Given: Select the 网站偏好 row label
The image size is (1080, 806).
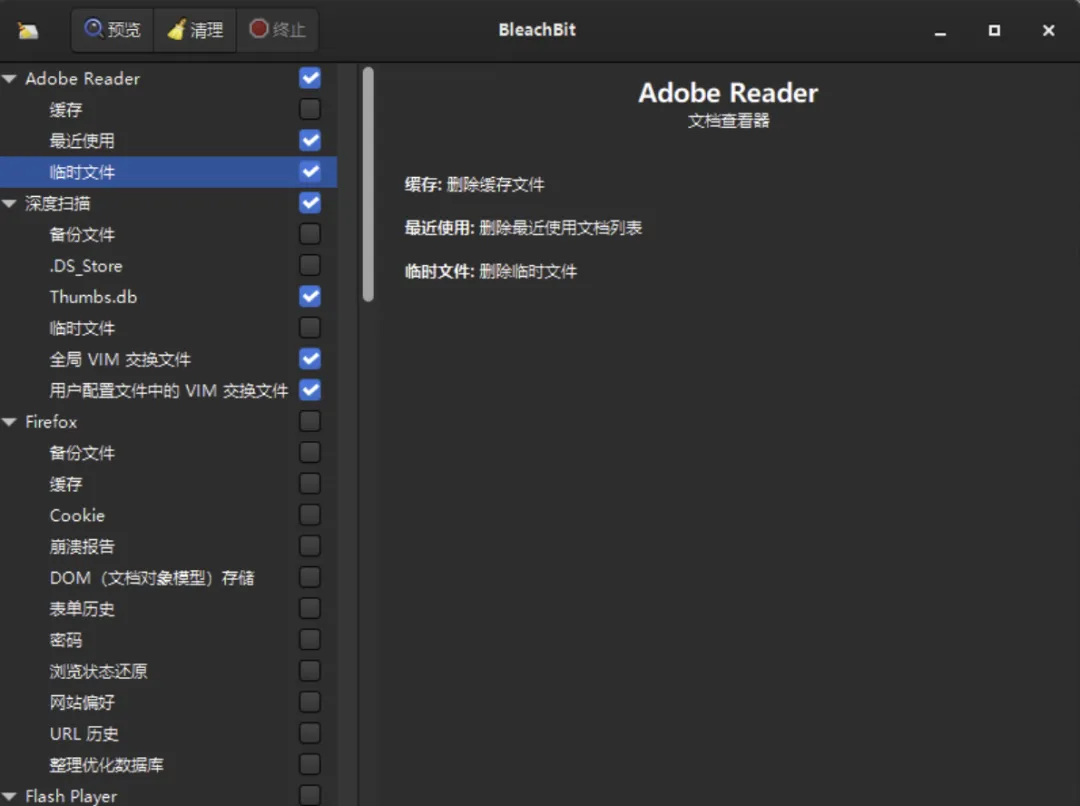Looking at the screenshot, I should click(82, 703).
